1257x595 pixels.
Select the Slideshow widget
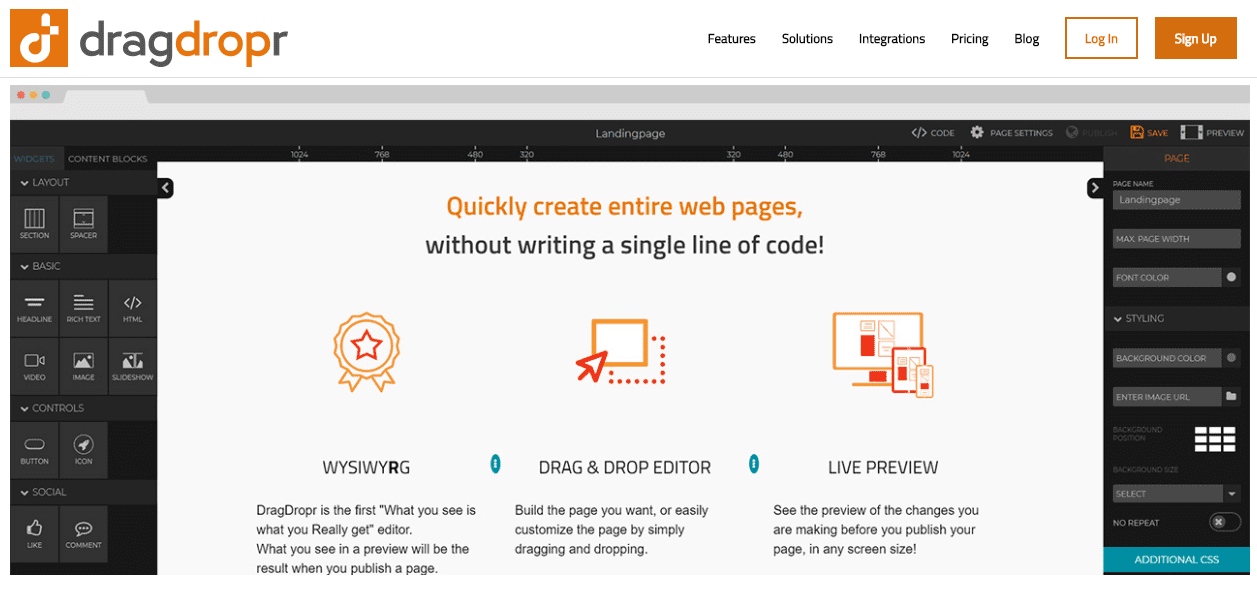[132, 366]
